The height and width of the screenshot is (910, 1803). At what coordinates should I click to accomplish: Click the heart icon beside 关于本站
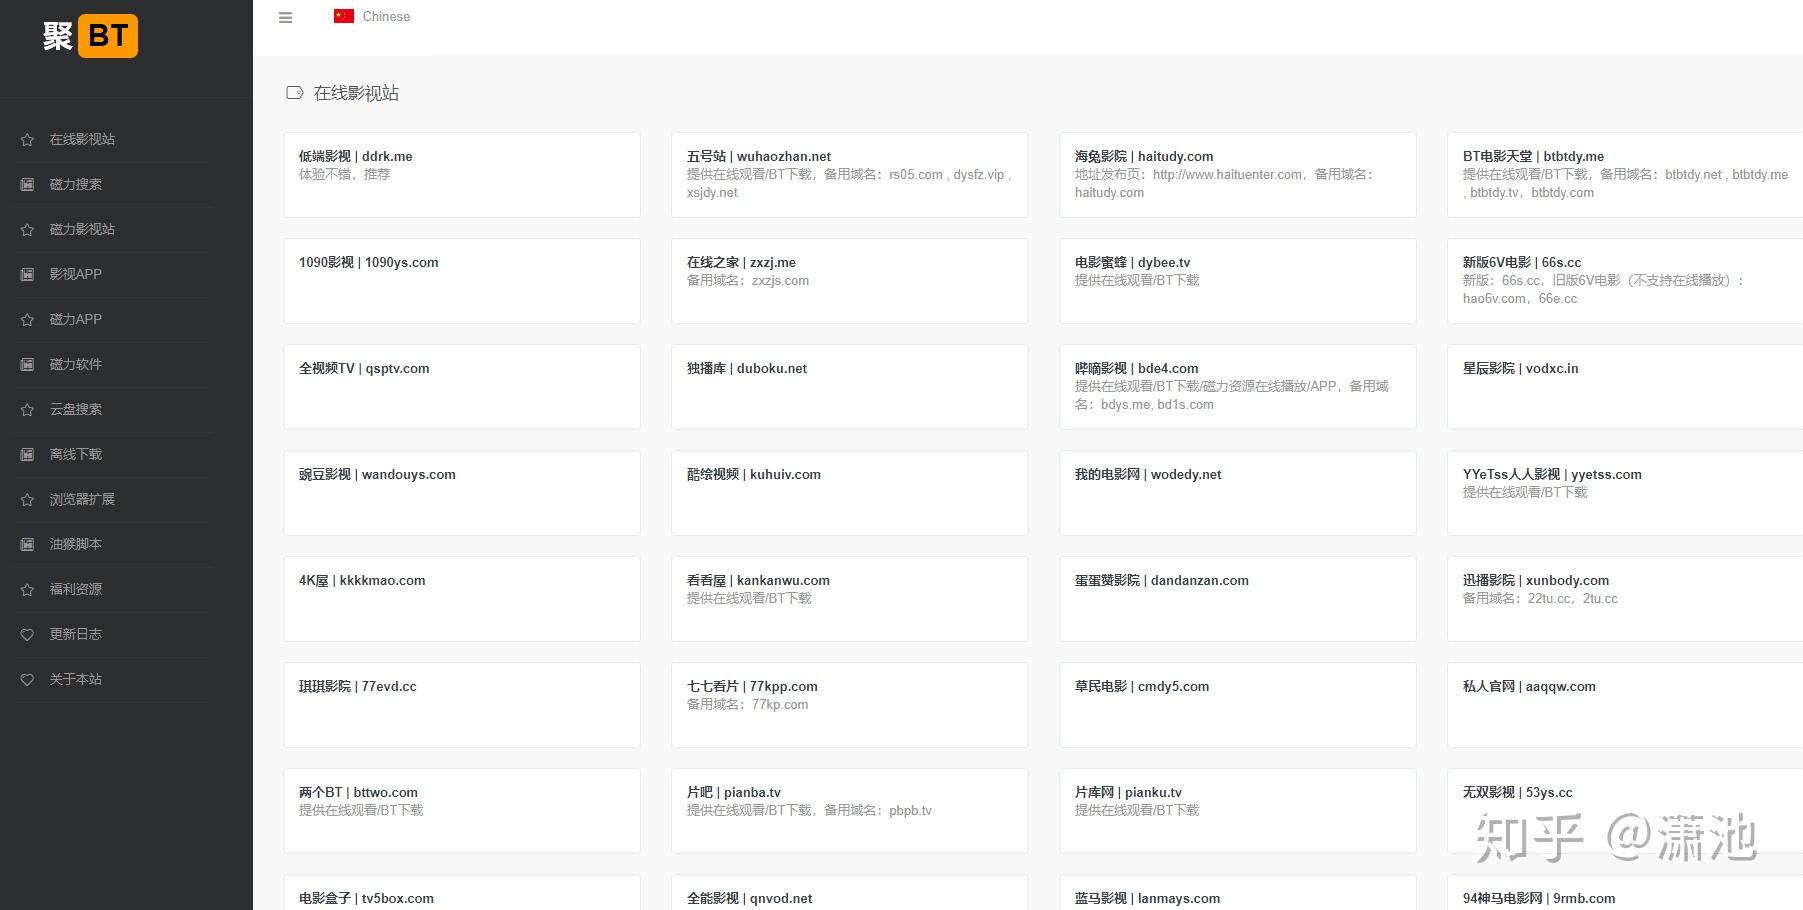point(27,680)
